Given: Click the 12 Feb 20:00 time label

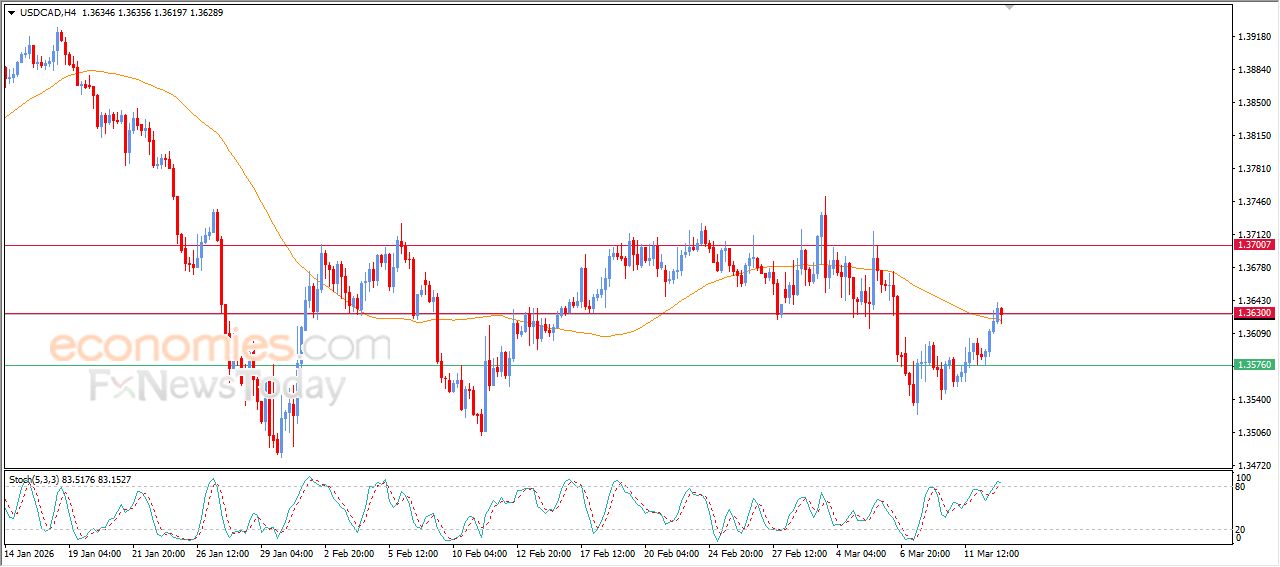Looking at the screenshot, I should pos(541,552).
